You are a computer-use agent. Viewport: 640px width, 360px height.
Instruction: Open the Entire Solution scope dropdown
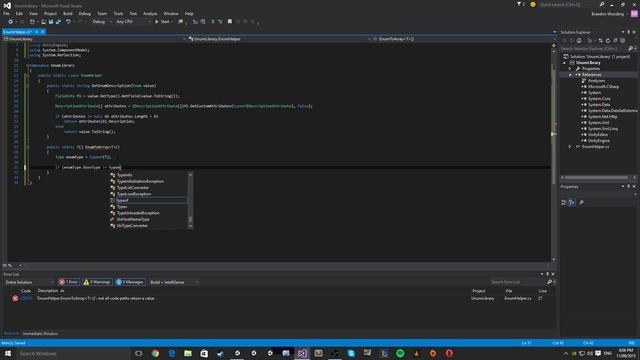tap(29, 282)
